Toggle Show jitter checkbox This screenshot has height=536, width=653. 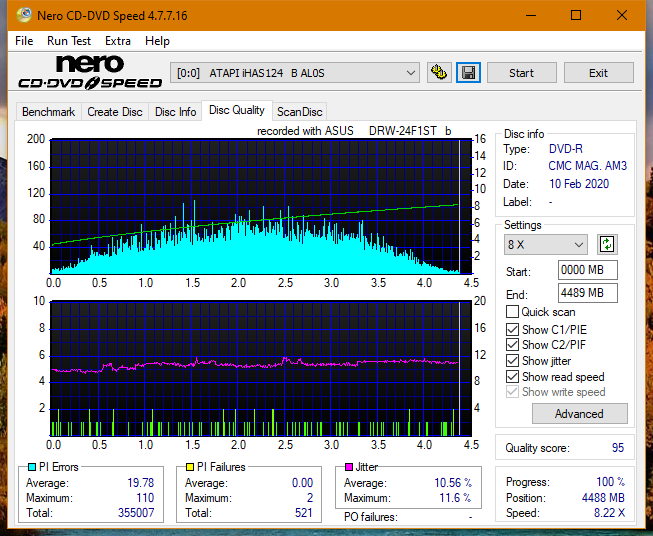pyautogui.click(x=512, y=361)
